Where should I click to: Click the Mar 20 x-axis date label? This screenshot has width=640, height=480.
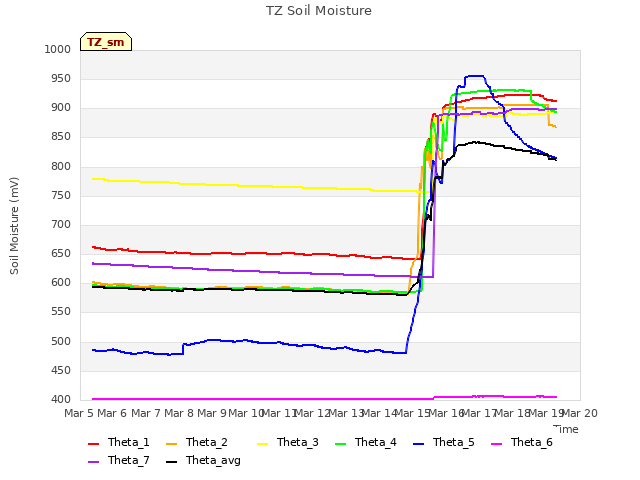[580, 413]
